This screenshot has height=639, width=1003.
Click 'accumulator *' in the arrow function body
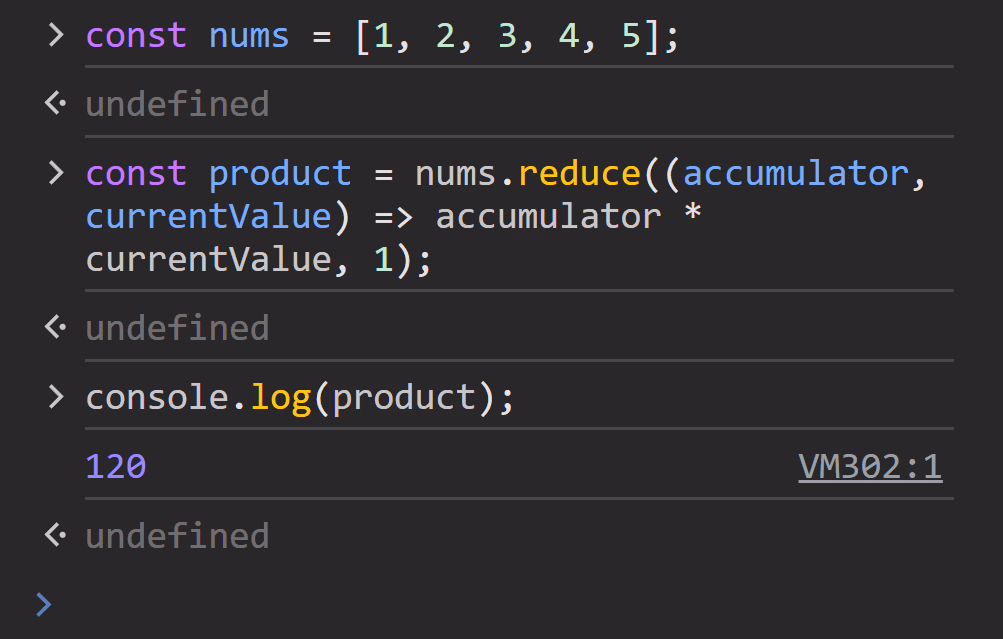[569, 216]
